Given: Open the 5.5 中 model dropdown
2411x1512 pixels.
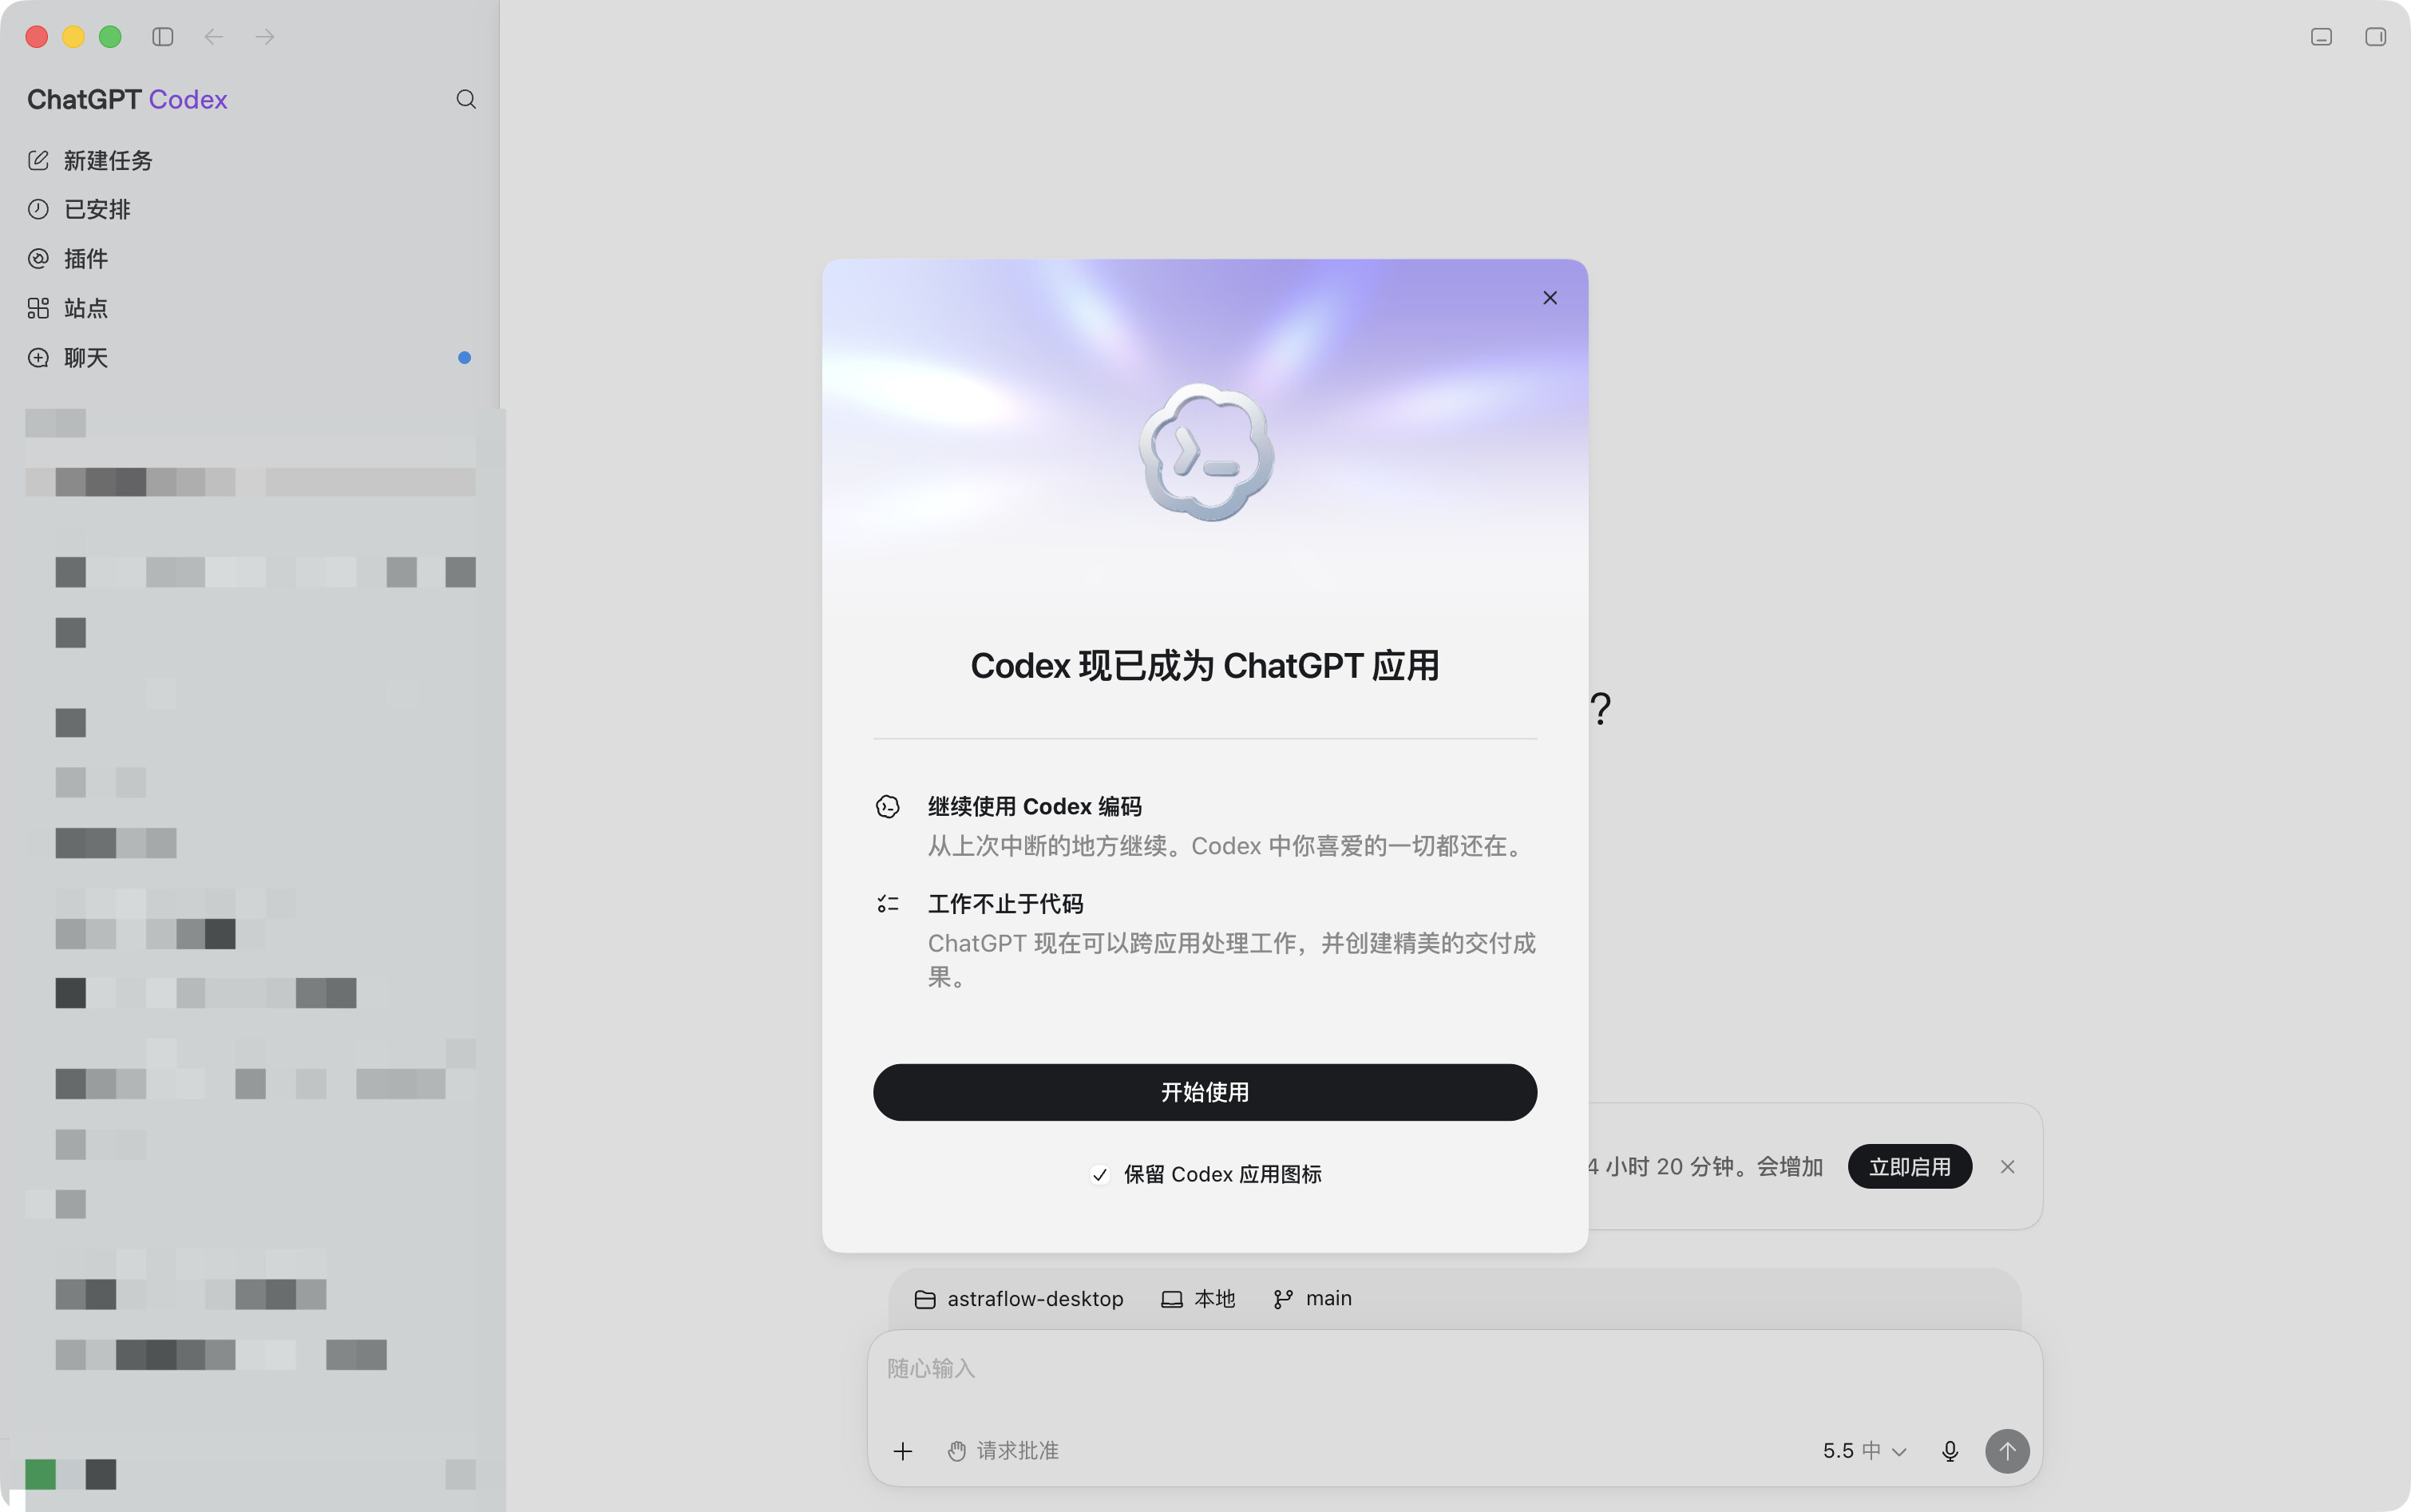Looking at the screenshot, I should pos(1865,1451).
